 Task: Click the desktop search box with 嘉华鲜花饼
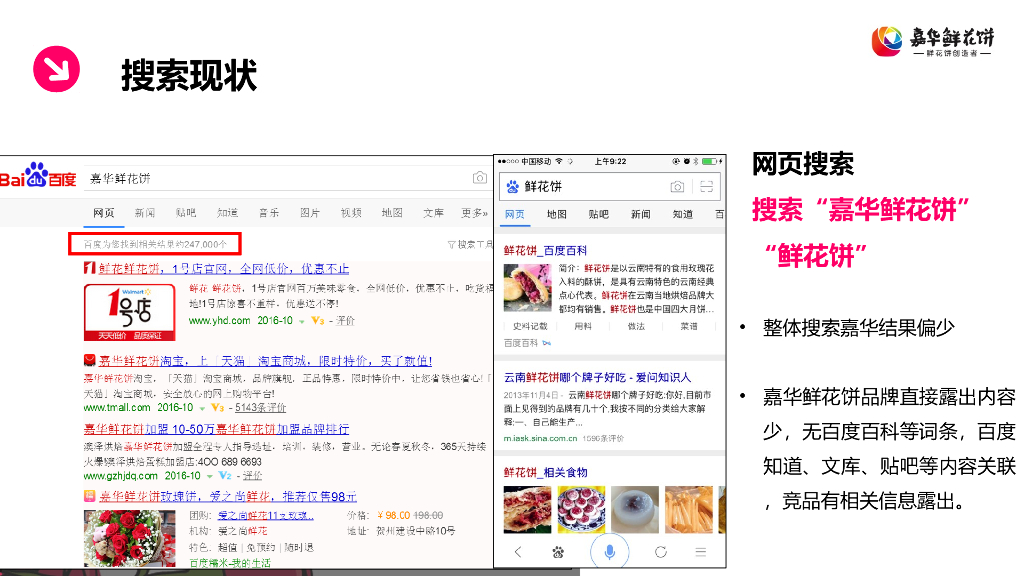click(x=286, y=178)
